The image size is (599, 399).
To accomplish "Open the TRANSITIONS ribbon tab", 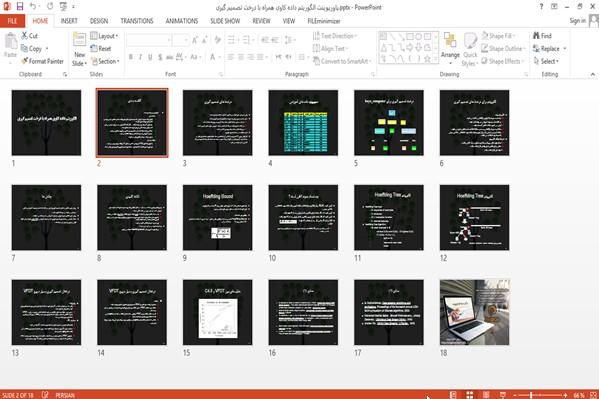I will pyautogui.click(x=137, y=21).
